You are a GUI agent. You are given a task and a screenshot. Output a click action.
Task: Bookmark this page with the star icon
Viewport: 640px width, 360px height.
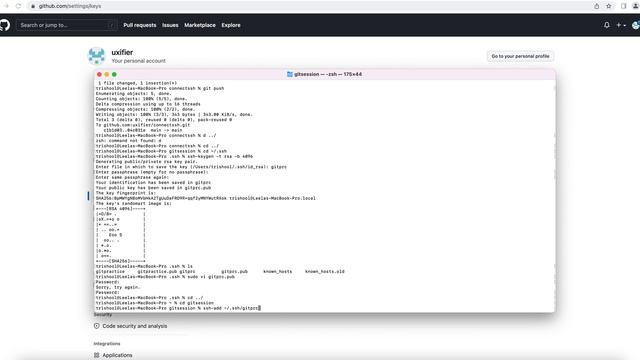pyautogui.click(x=609, y=6)
